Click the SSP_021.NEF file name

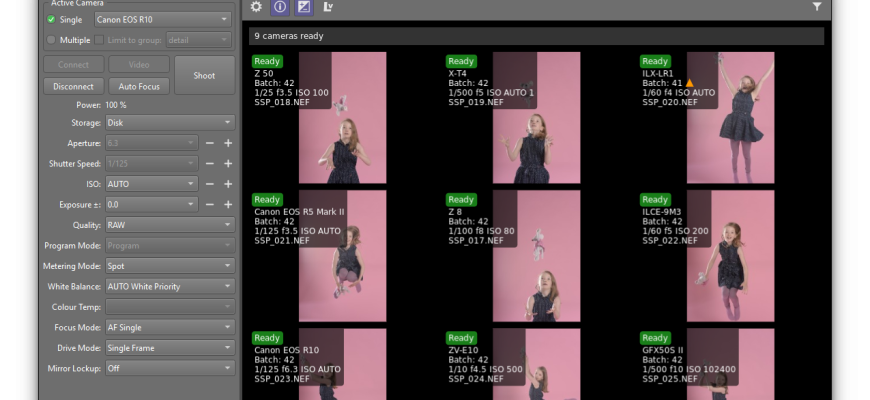pyautogui.click(x=282, y=241)
